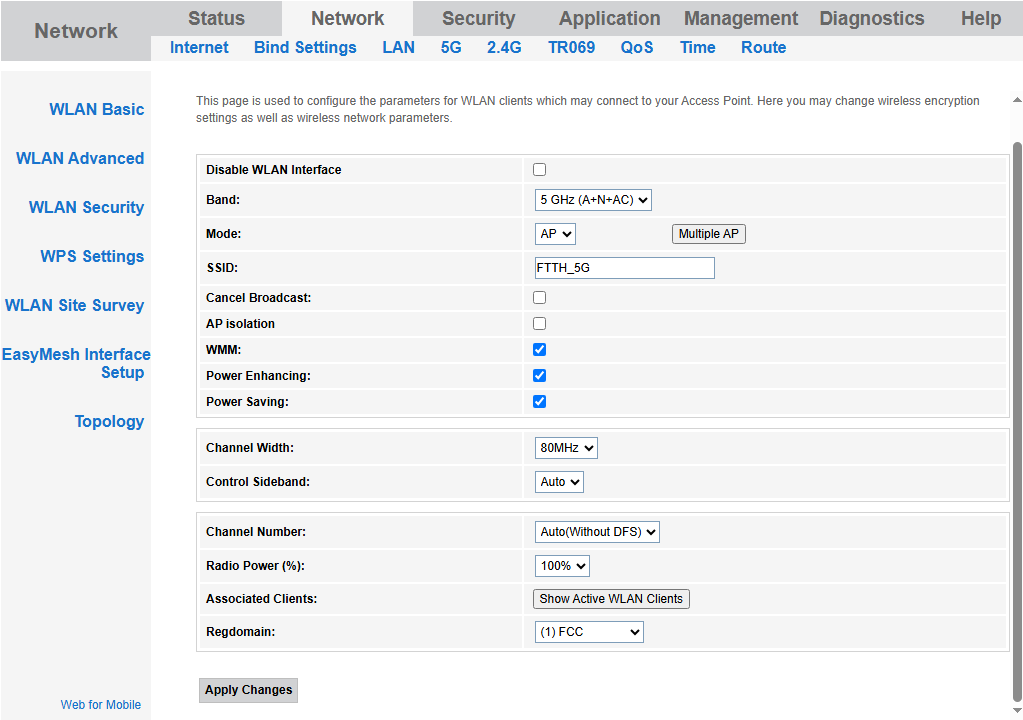Turn off Power Saving checkbox
This screenshot has height=720, width=1023.
pyautogui.click(x=540, y=402)
